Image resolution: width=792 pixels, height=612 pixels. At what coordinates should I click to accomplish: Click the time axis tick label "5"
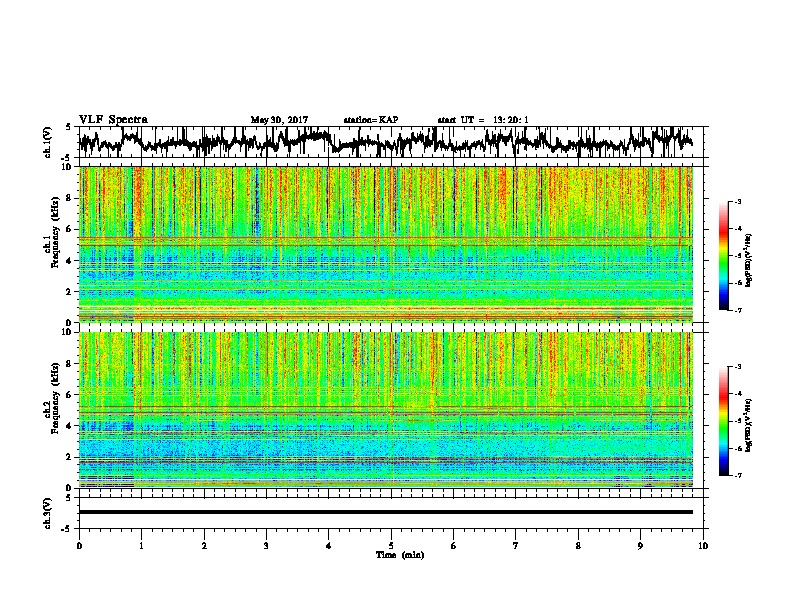coord(391,546)
